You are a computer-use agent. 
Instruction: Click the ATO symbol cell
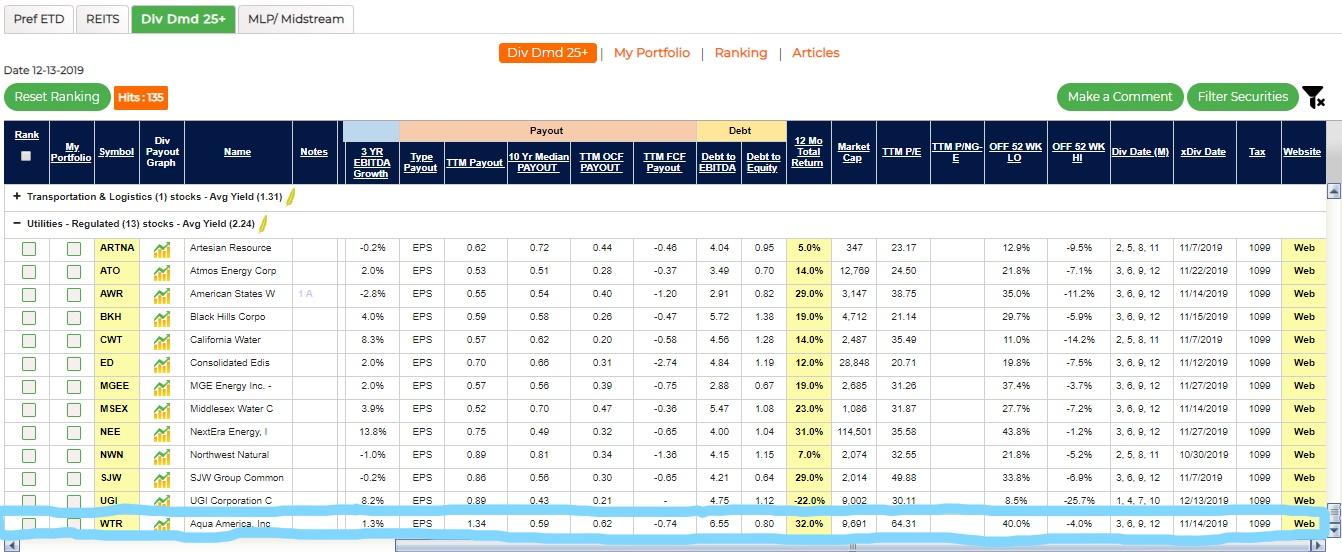[x=117, y=271]
